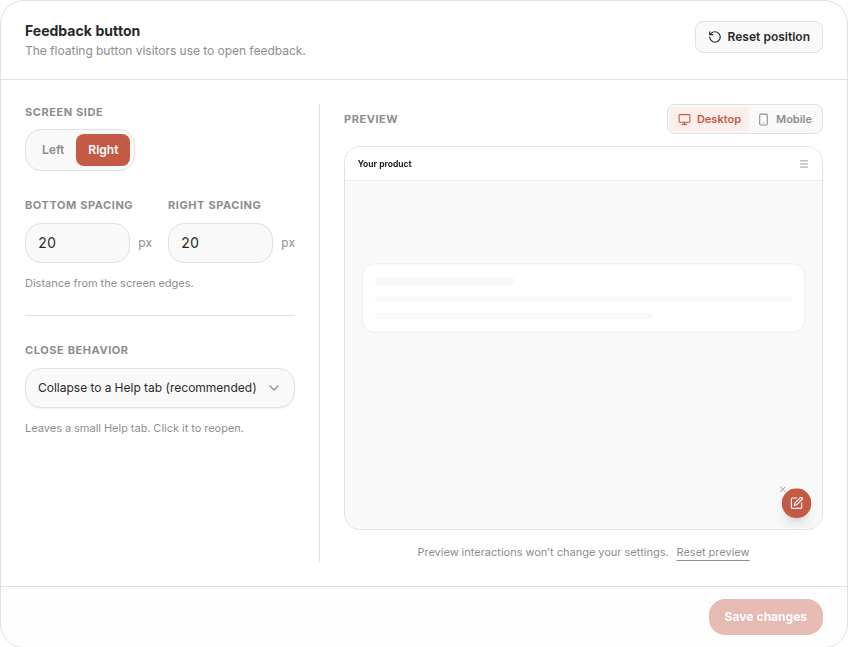Focus the Bottom spacing input field
848x647 pixels.
(x=77, y=243)
